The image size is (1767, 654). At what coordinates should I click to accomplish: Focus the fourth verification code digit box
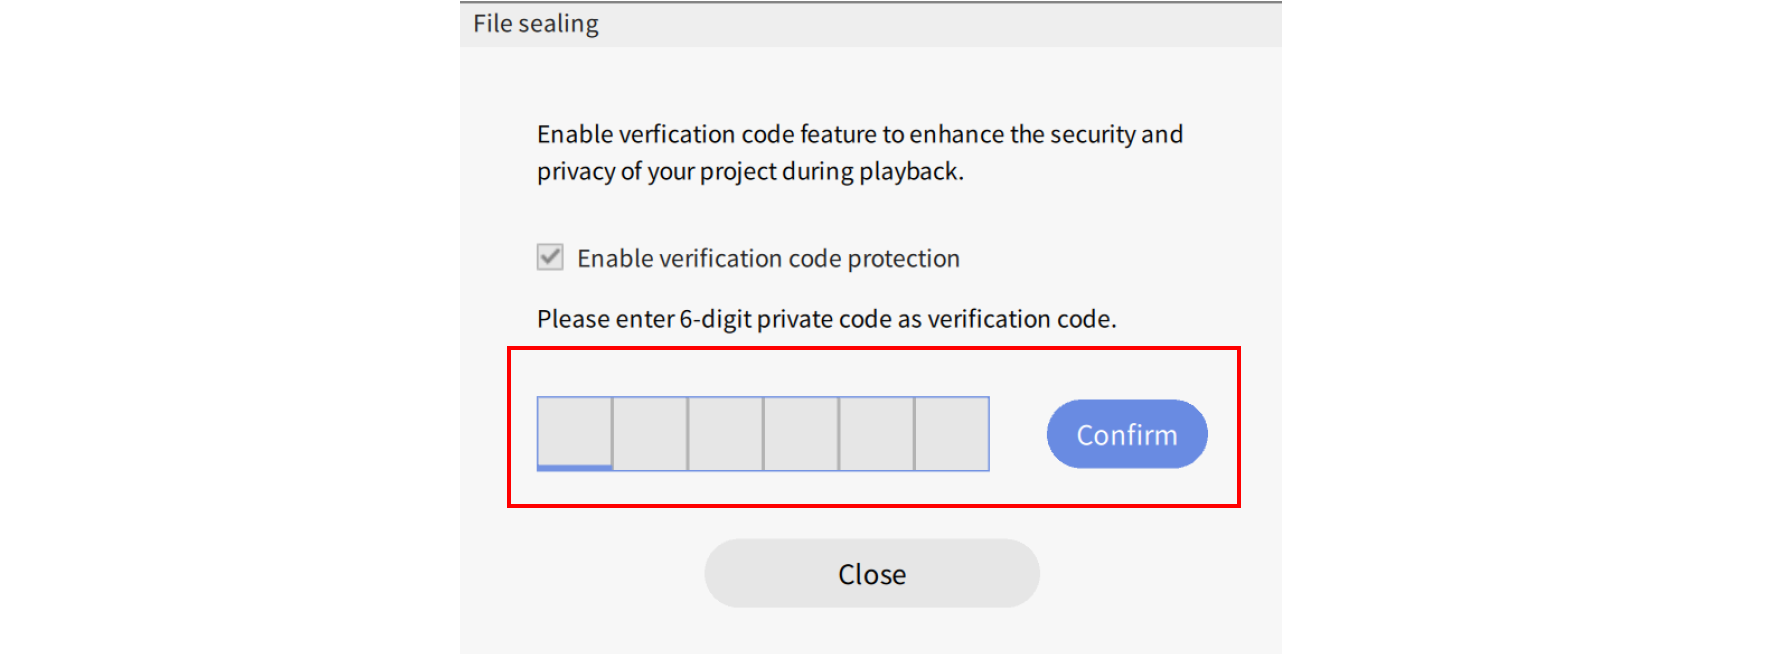(801, 433)
